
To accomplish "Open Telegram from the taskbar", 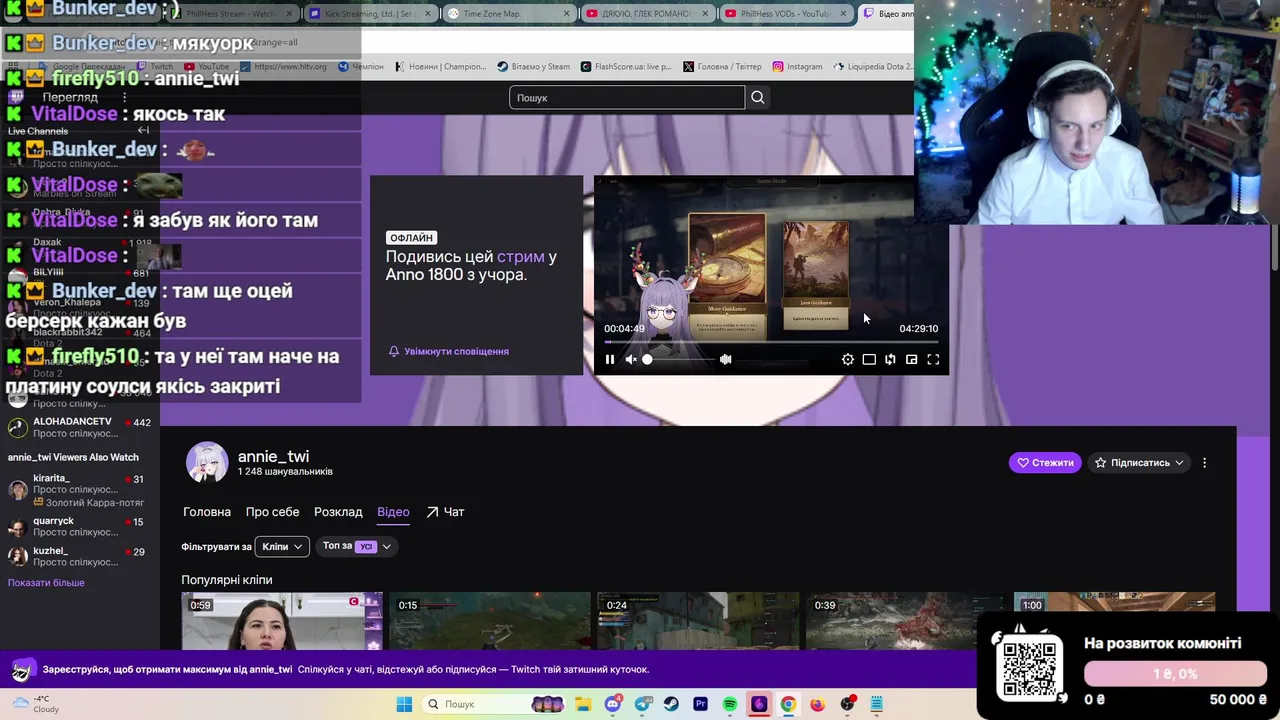I will tap(642, 704).
